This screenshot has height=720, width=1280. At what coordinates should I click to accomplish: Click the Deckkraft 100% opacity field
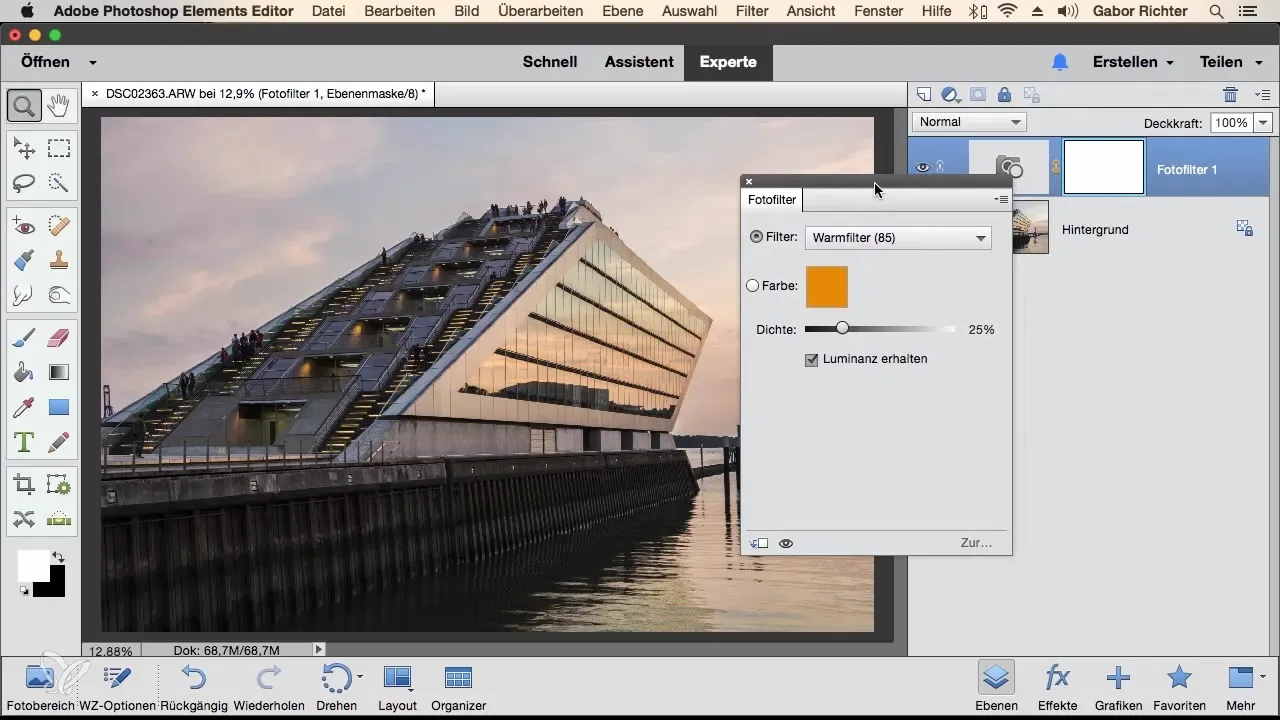click(x=1231, y=123)
